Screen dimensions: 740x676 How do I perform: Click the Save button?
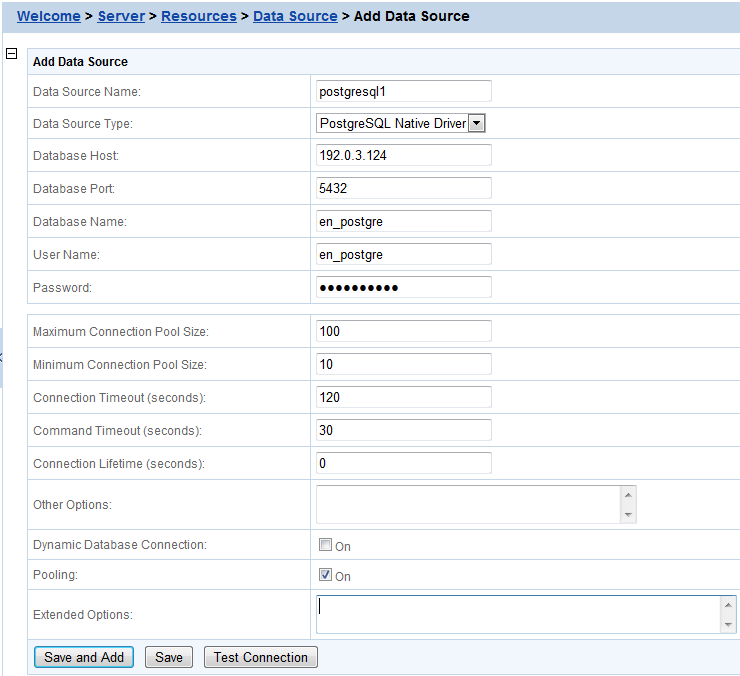pos(169,657)
